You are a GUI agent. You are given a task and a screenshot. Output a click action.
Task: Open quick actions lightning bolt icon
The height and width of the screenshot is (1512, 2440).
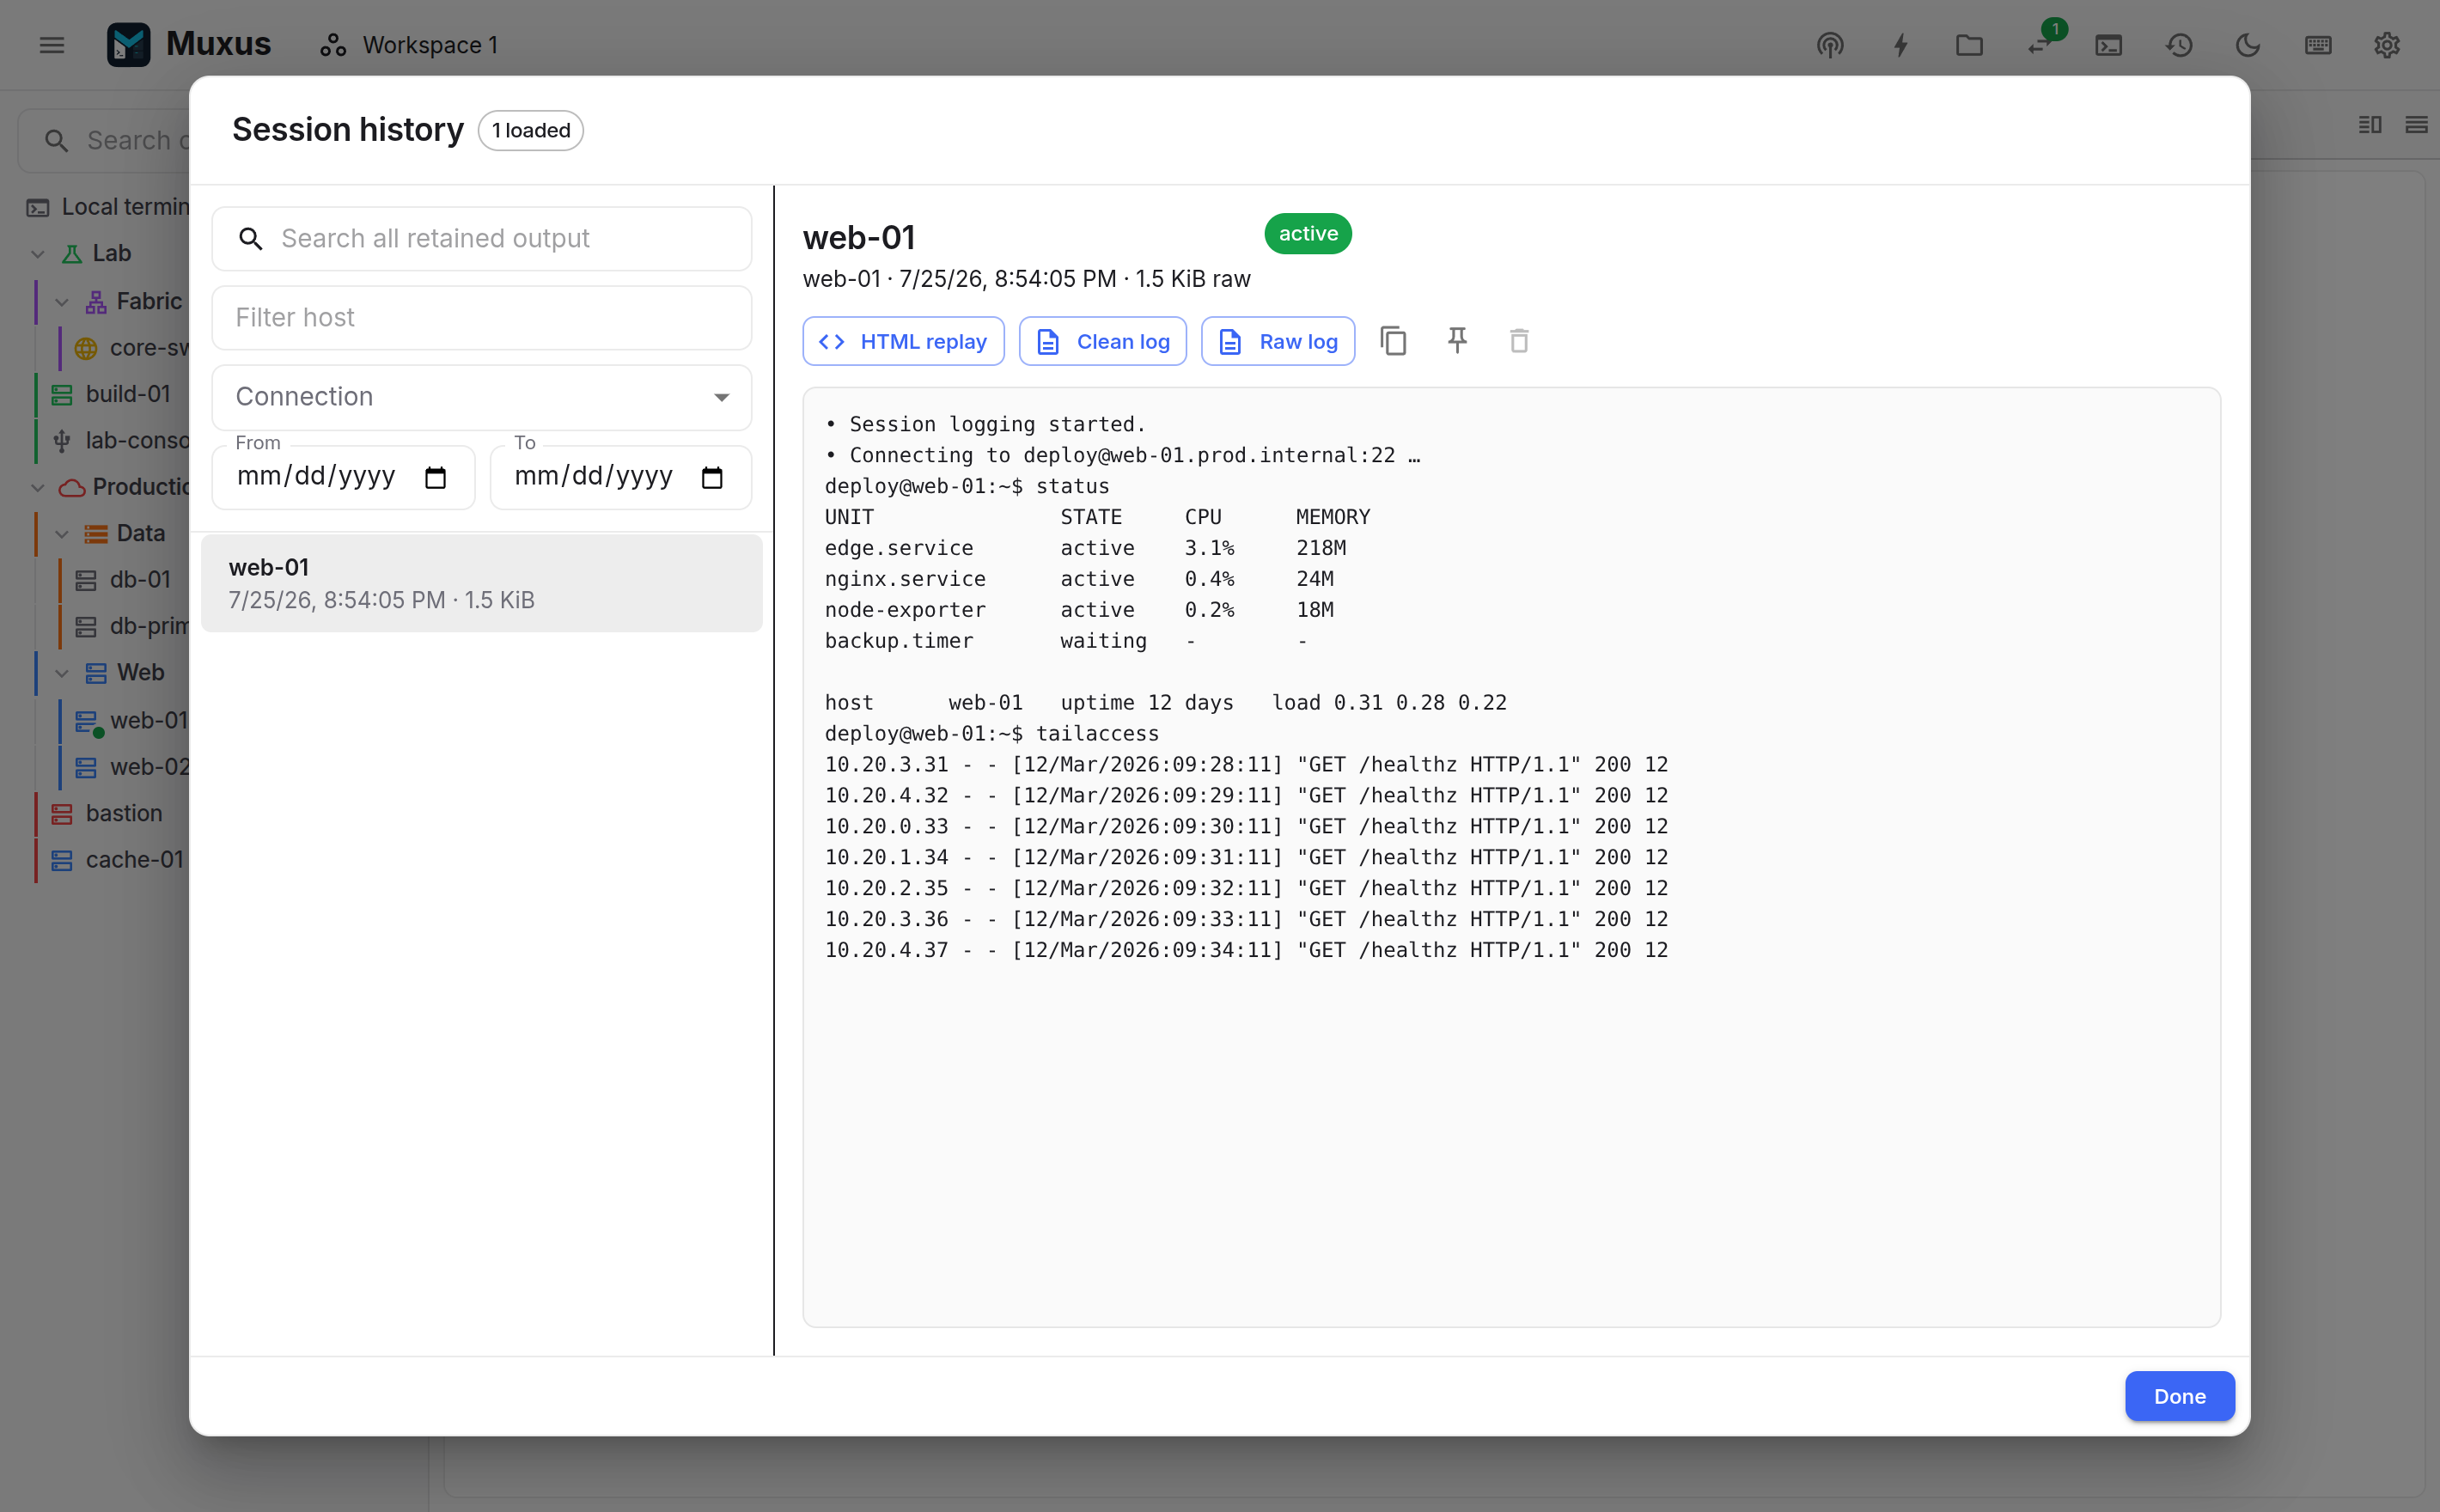1900,45
